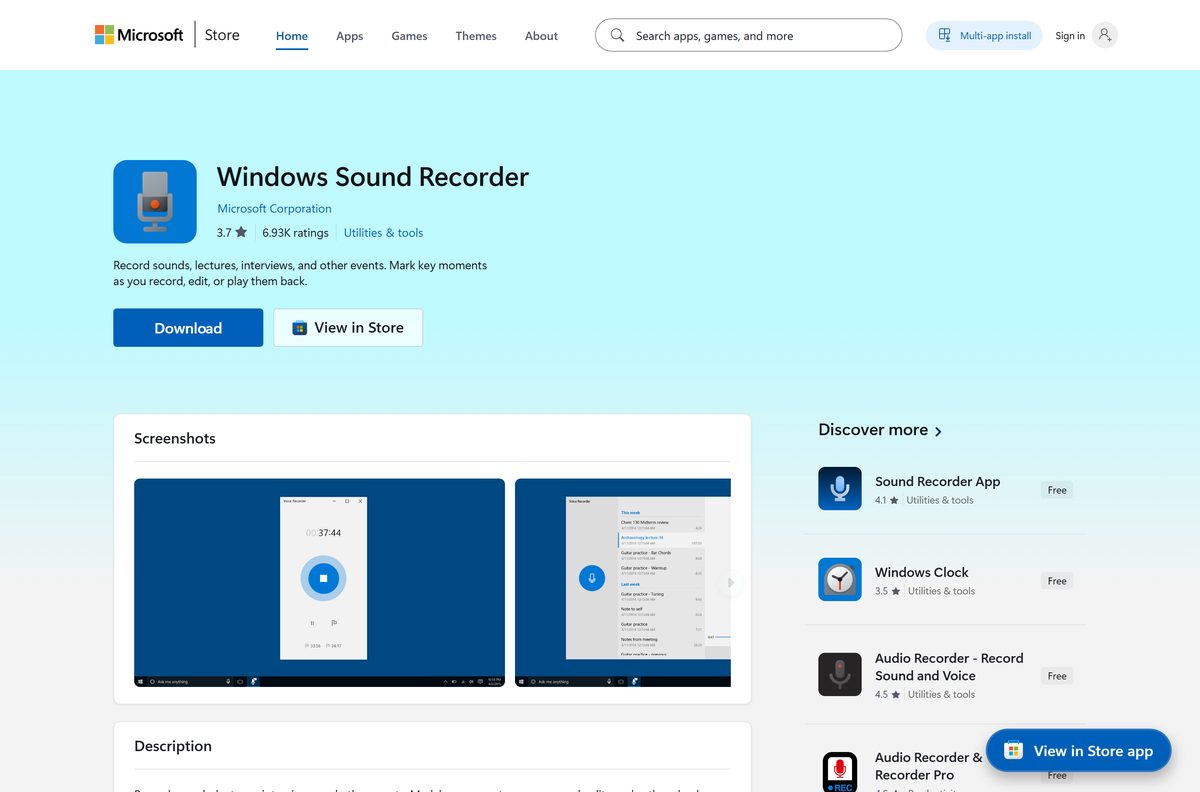Click the Sign in link
The height and width of the screenshot is (792, 1200).
point(1070,36)
